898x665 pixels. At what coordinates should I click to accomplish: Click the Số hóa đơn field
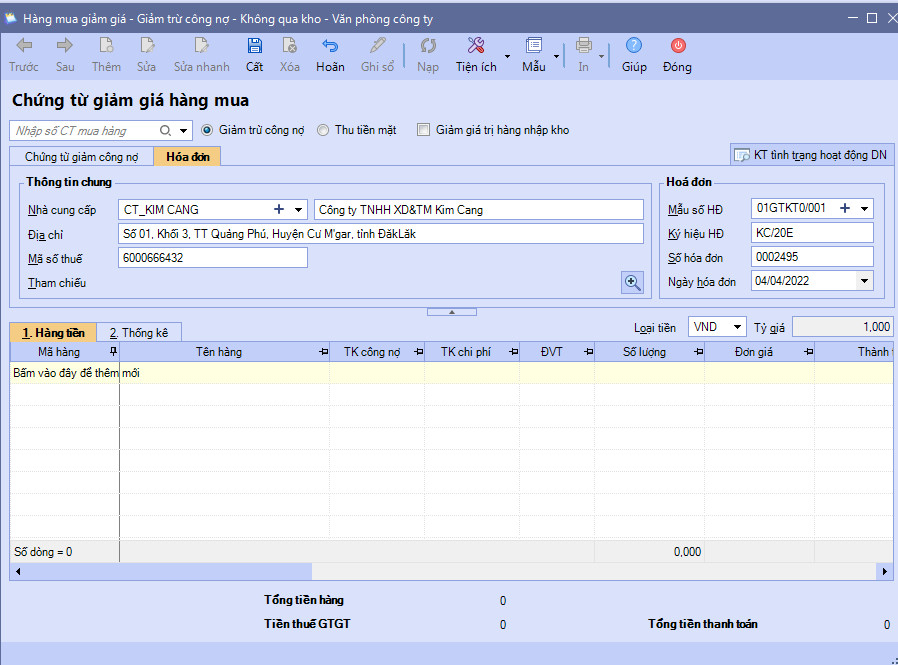[x=812, y=257]
